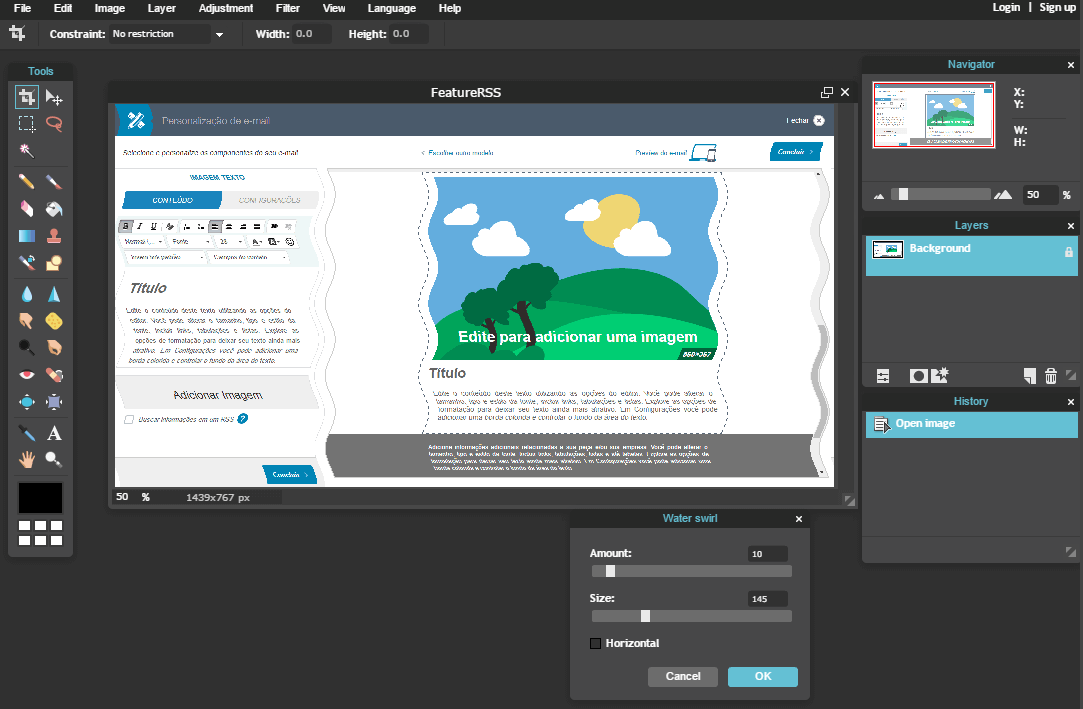Select the Lasso tool
The width and height of the screenshot is (1083, 709).
coord(54,124)
